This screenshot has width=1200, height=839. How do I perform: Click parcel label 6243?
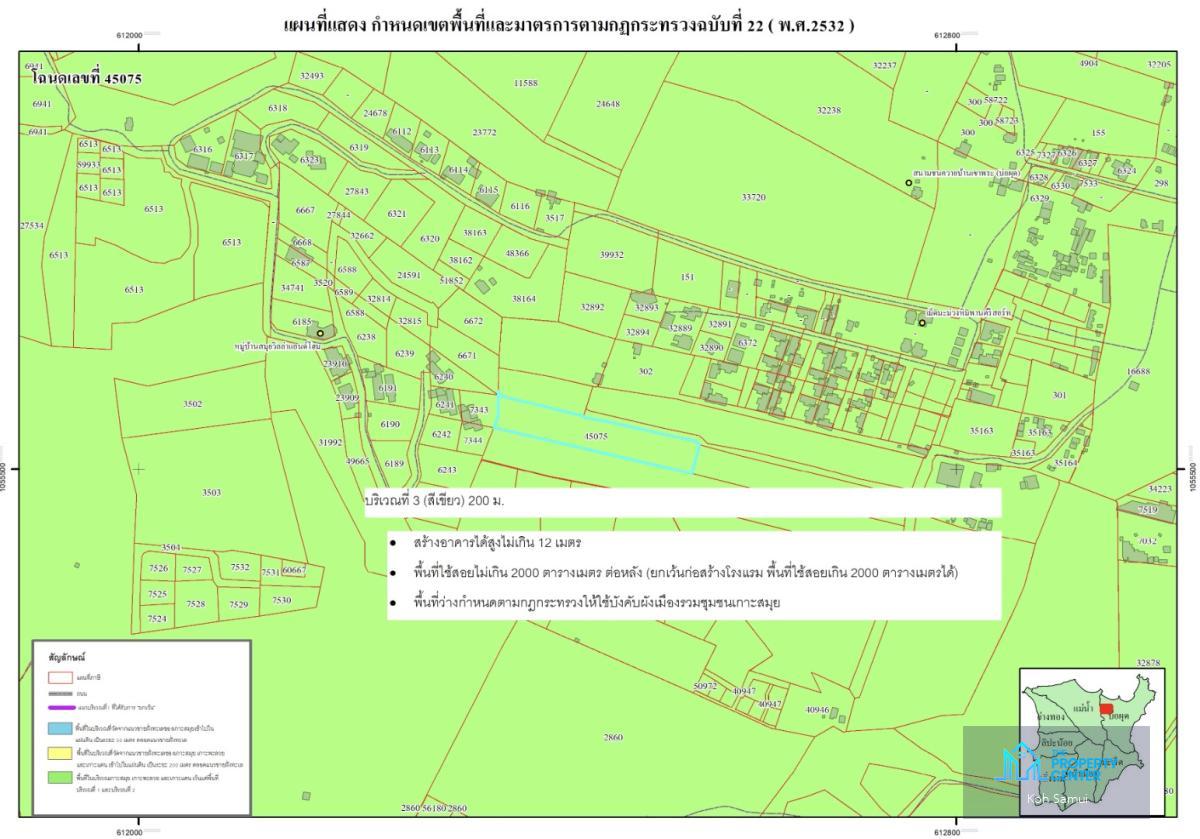(447, 470)
